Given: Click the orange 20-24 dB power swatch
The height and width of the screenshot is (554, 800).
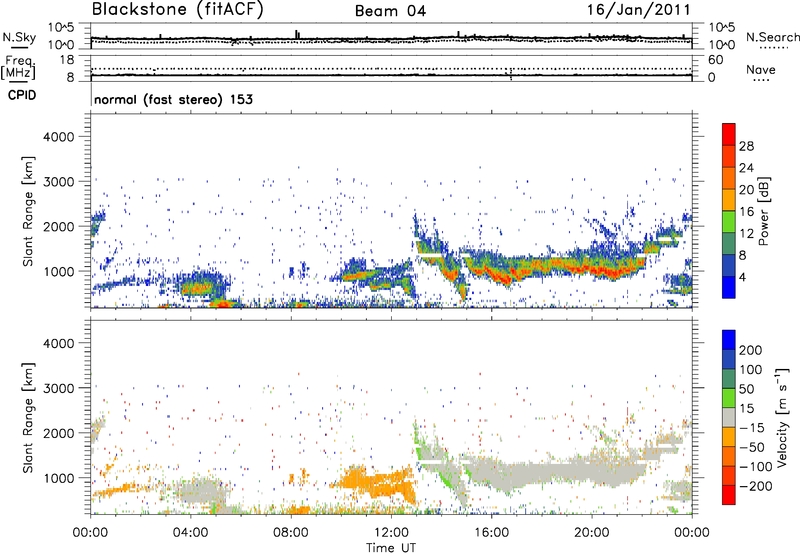Looking at the screenshot, I should point(729,178).
